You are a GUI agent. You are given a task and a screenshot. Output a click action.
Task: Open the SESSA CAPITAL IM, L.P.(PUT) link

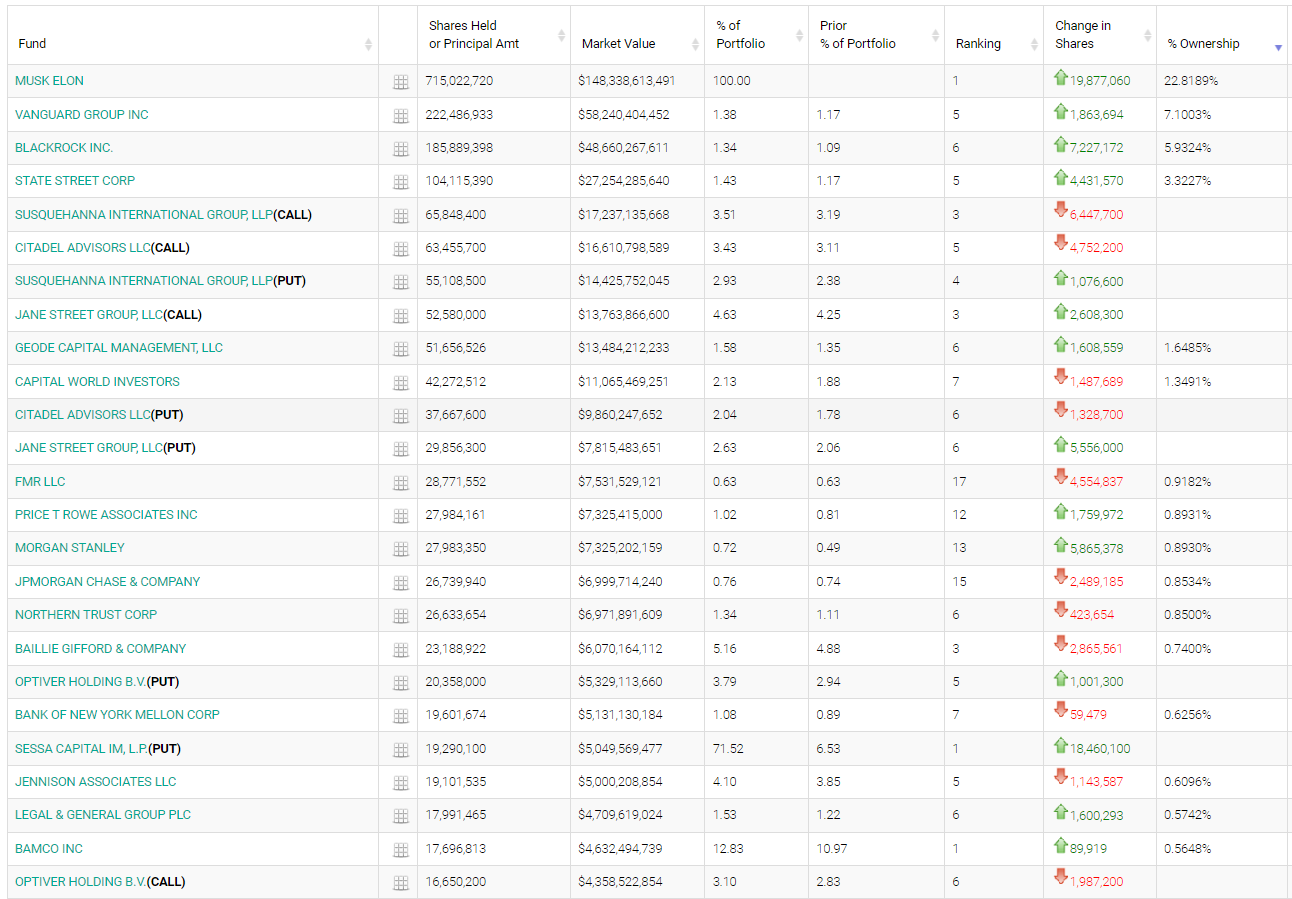98,749
